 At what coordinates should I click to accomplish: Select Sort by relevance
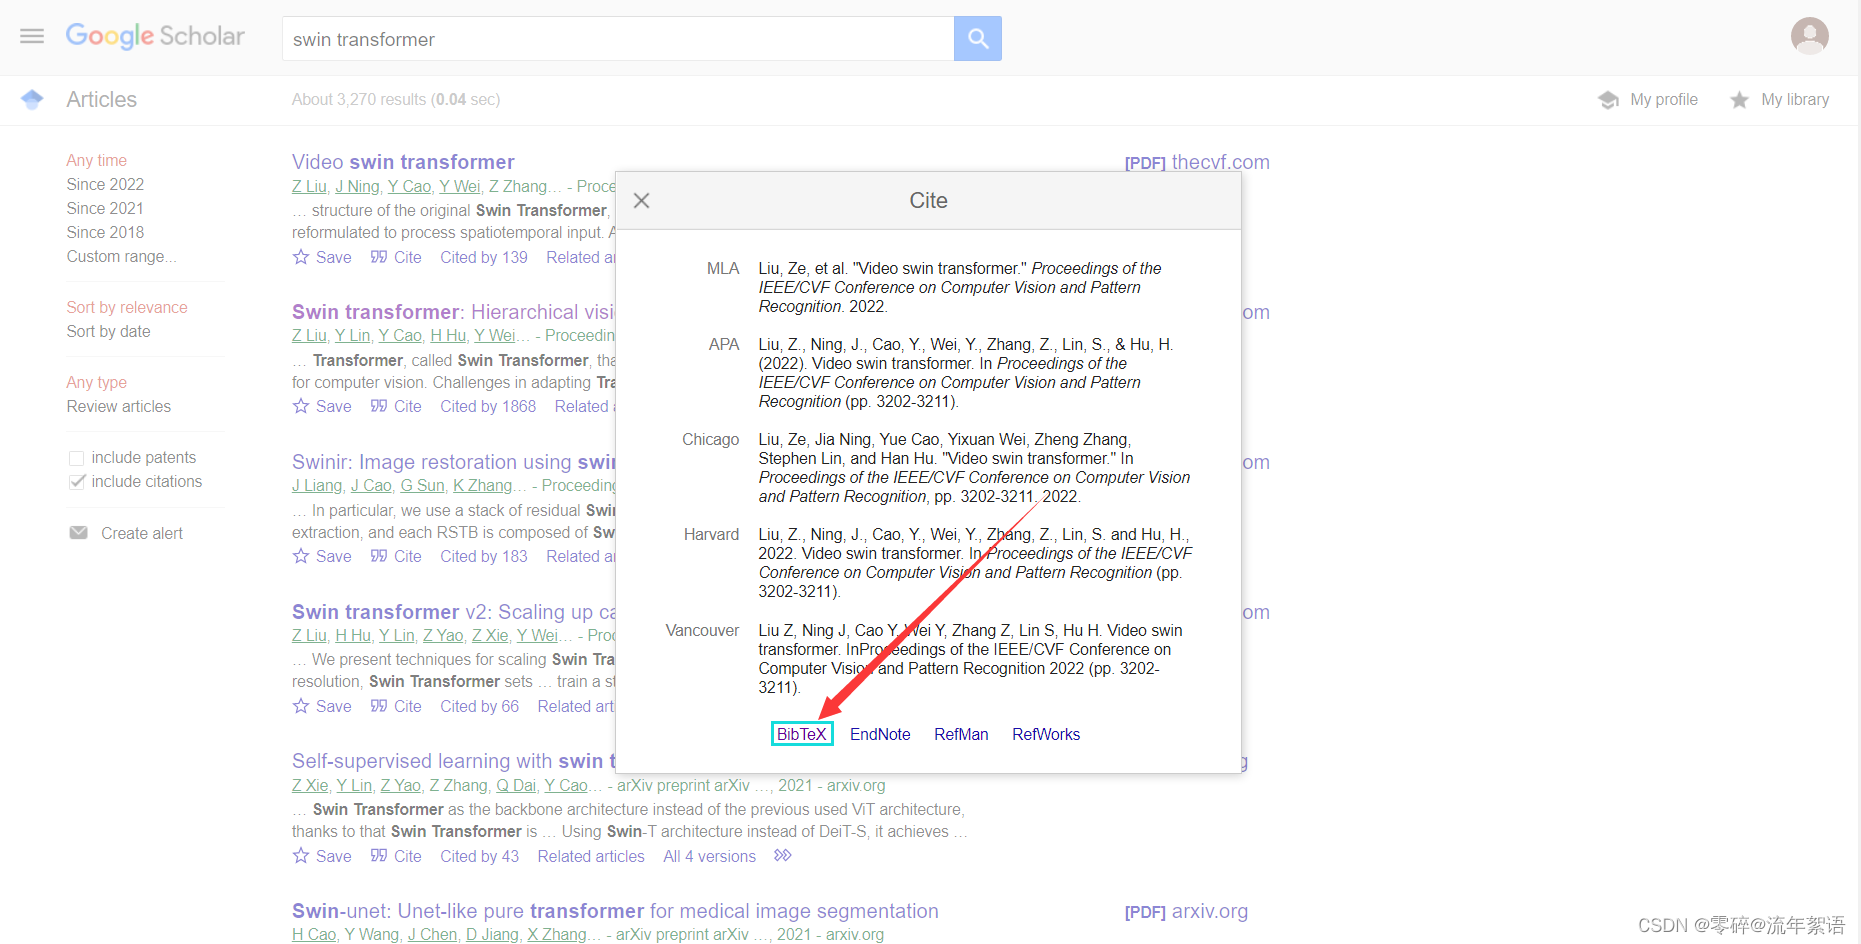pos(127,307)
